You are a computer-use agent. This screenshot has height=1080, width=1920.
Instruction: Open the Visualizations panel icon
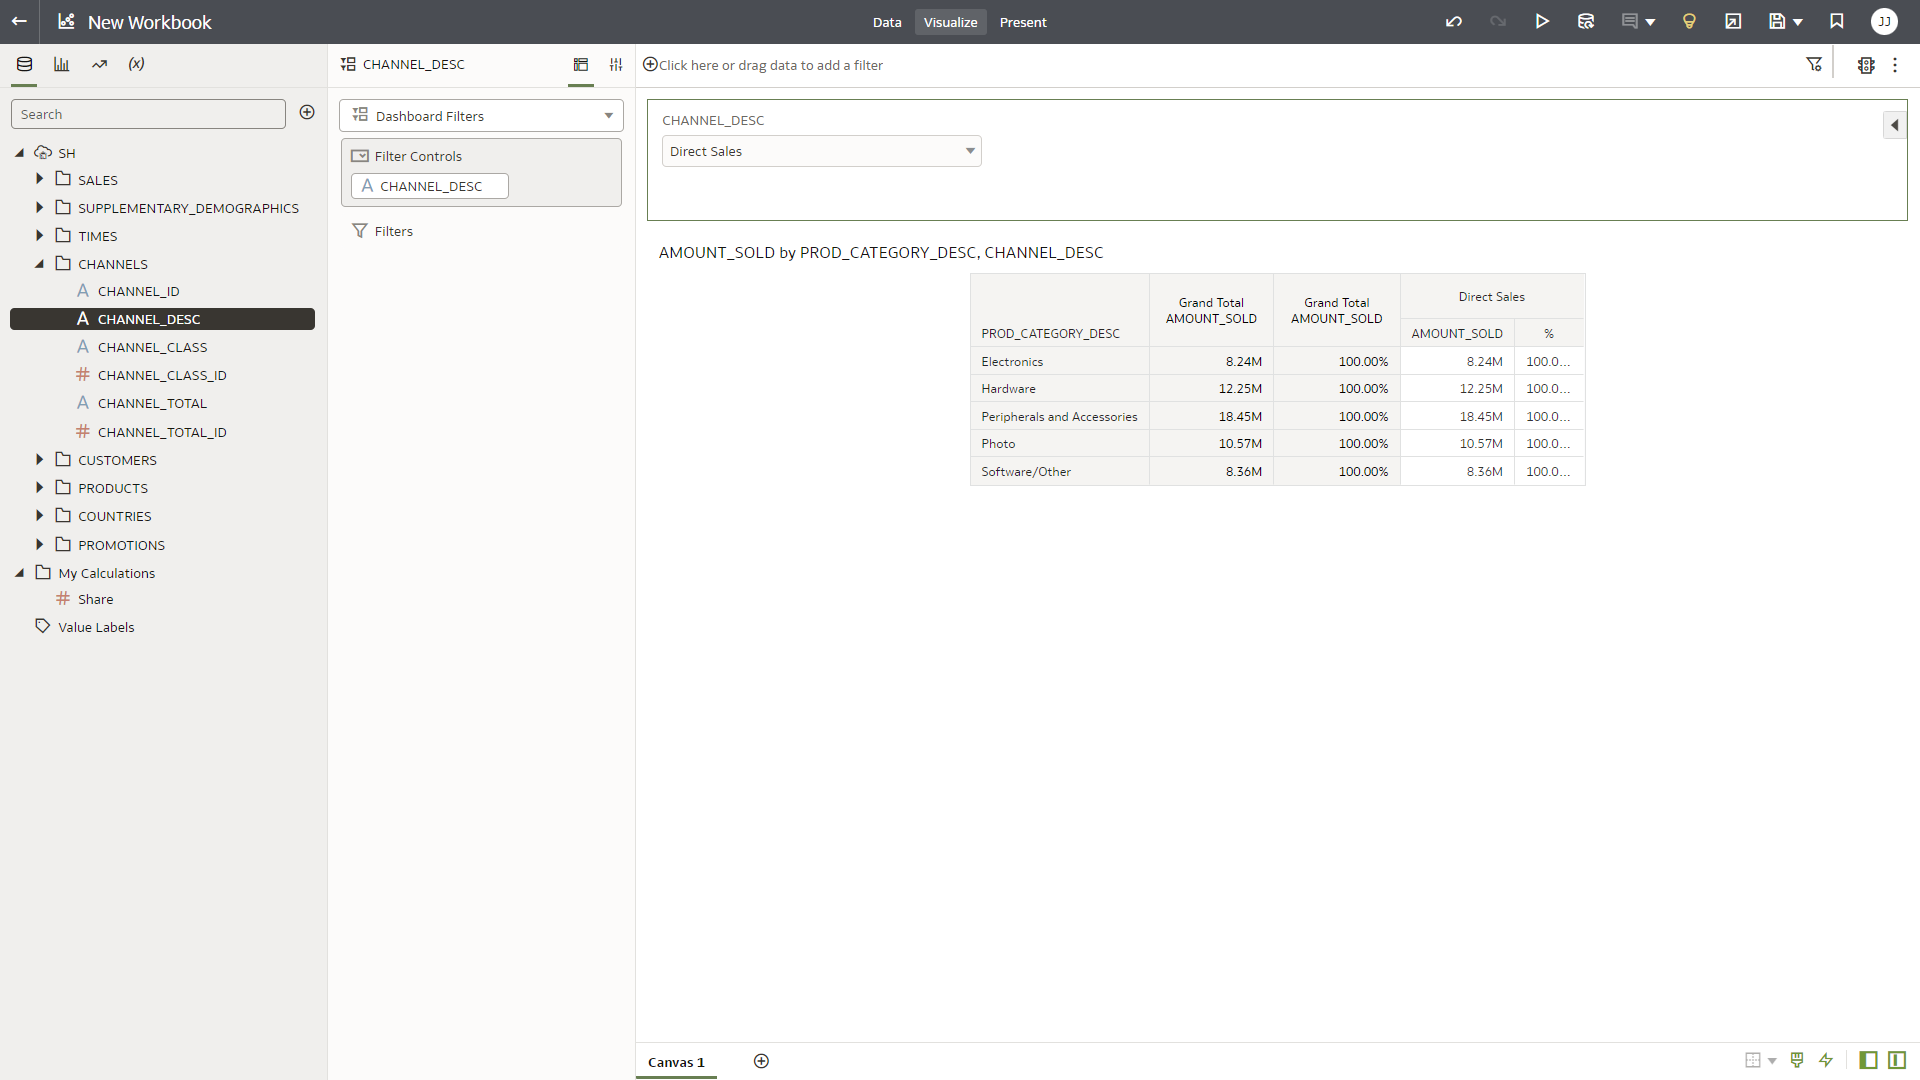tap(62, 64)
